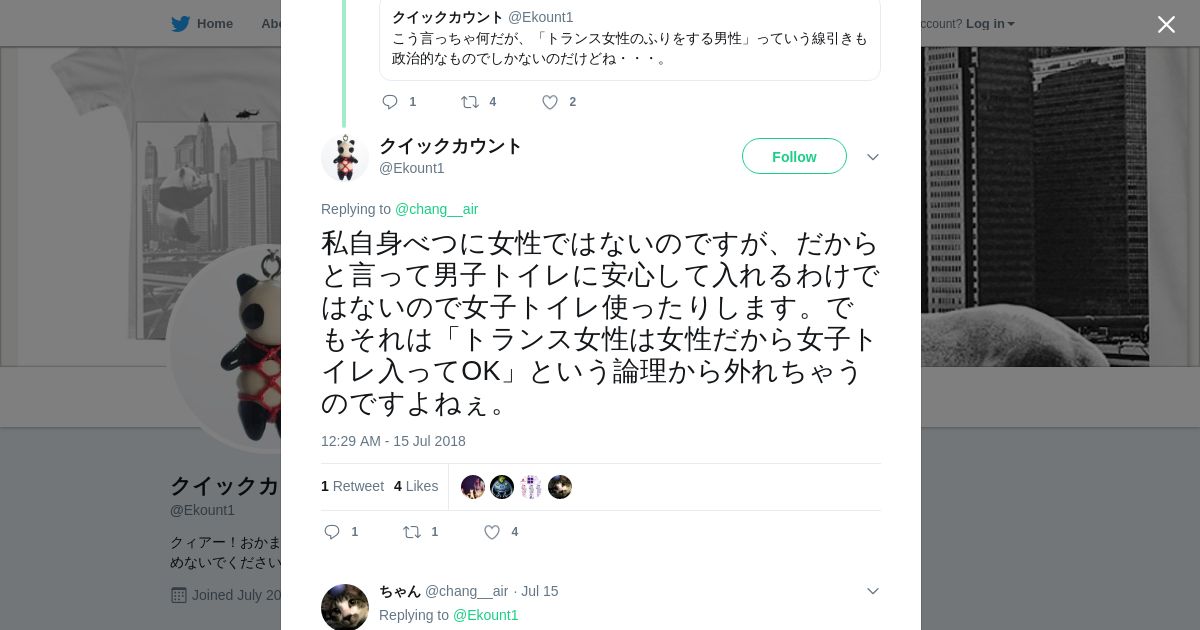Like the top tweet with 2 likes
Image resolution: width=1200 pixels, height=630 pixels.
point(550,102)
